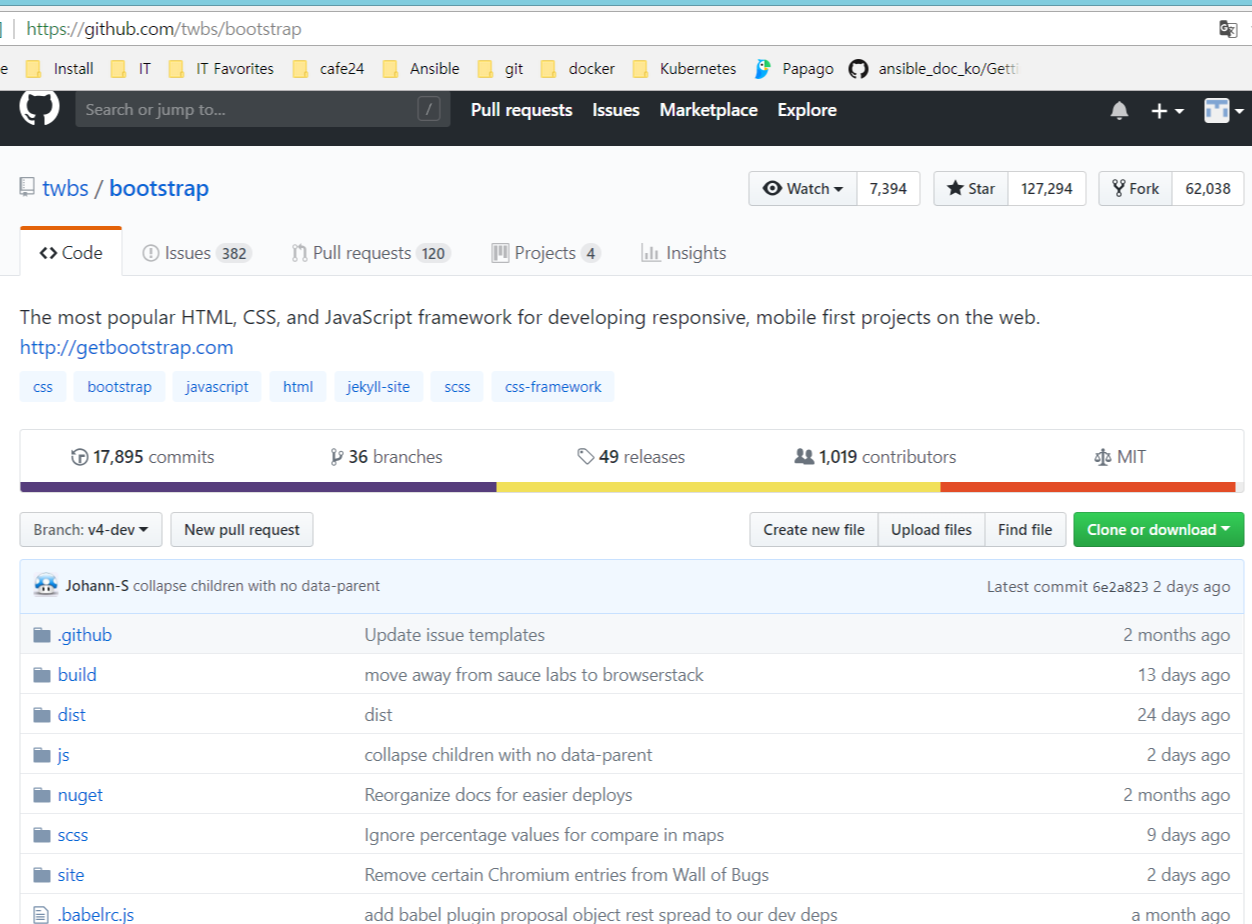Focus the Search or jump to field
Screen dimensions: 1252x924
pyautogui.click(x=263, y=110)
